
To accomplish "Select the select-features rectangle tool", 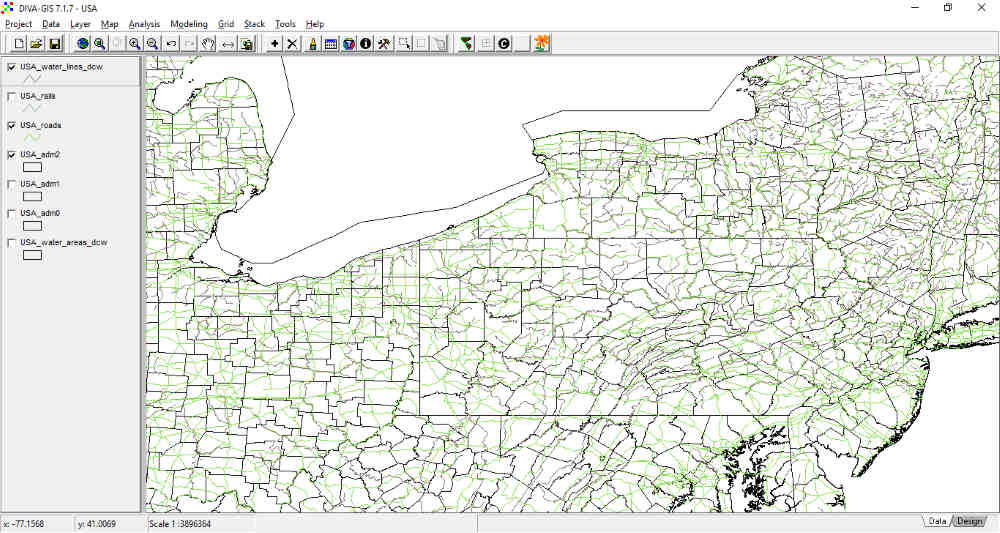I will (404, 43).
